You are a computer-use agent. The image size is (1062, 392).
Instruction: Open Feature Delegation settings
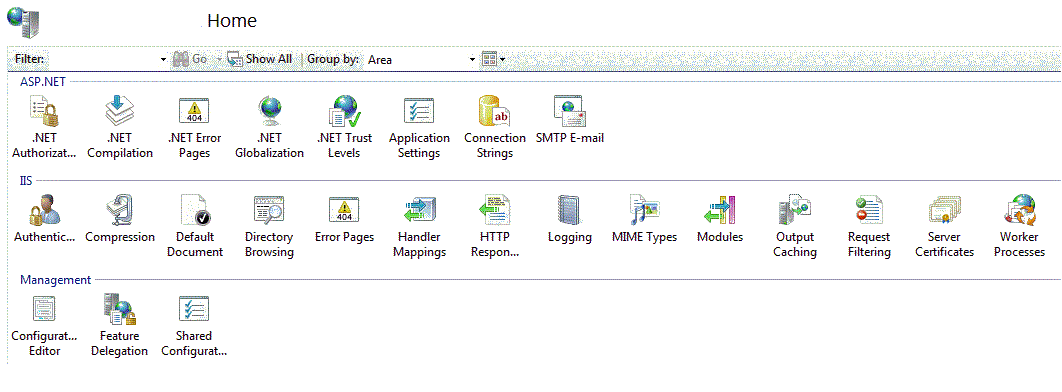pyautogui.click(x=120, y=326)
